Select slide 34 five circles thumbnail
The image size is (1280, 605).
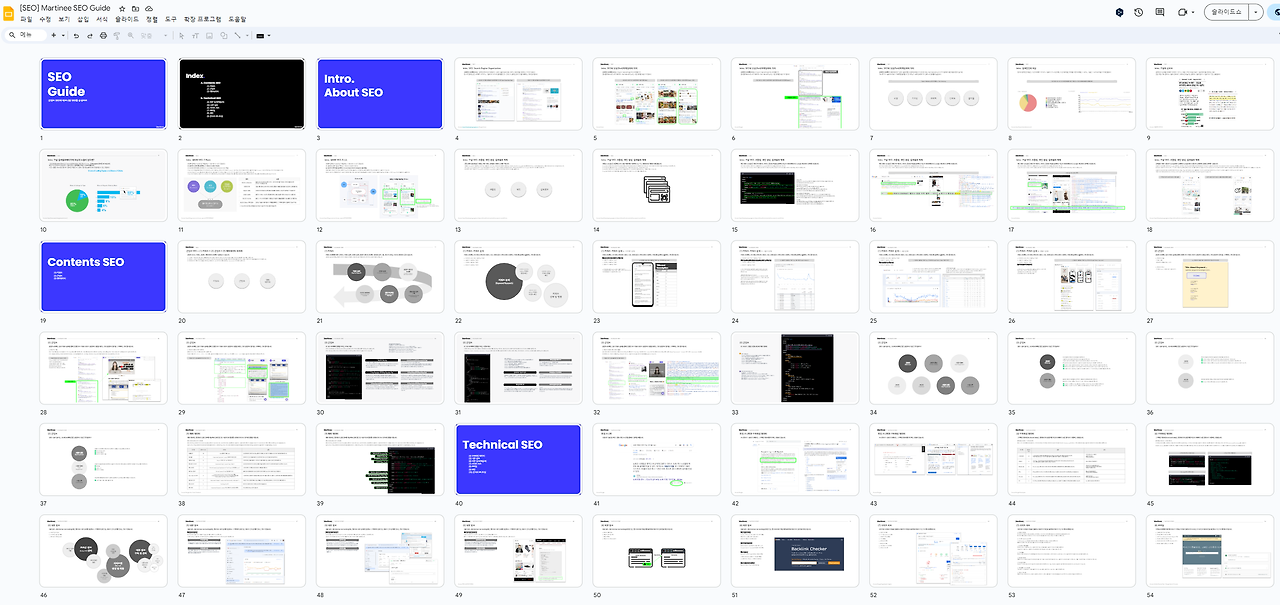click(932, 368)
